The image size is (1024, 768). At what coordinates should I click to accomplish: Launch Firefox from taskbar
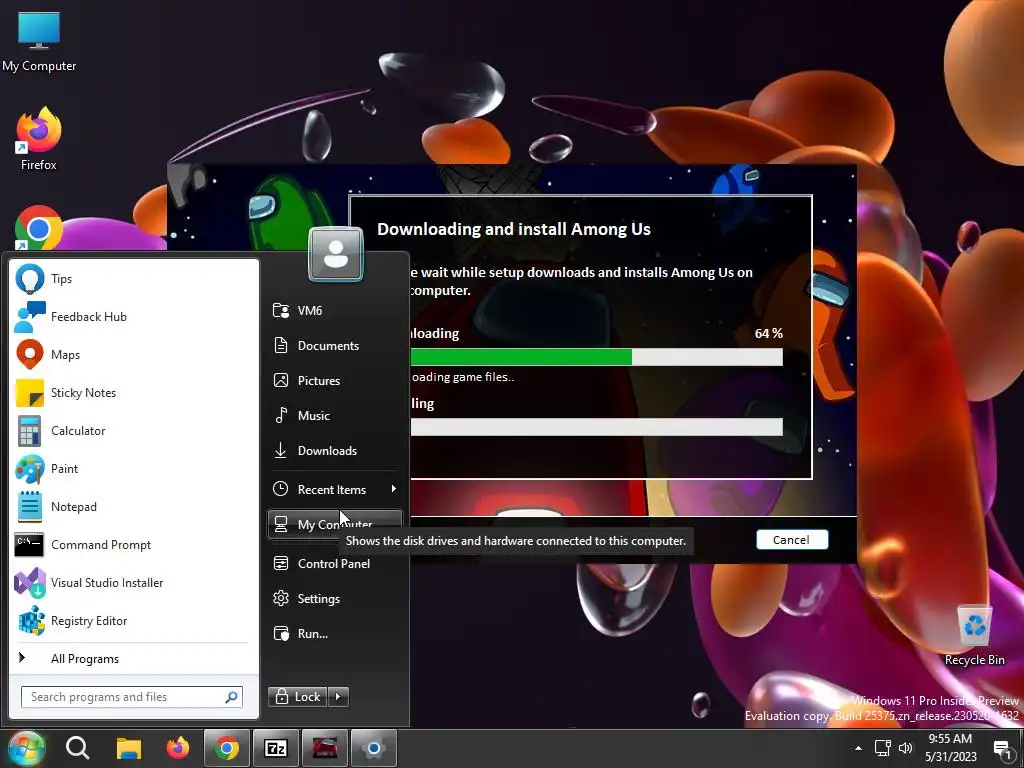coord(178,748)
